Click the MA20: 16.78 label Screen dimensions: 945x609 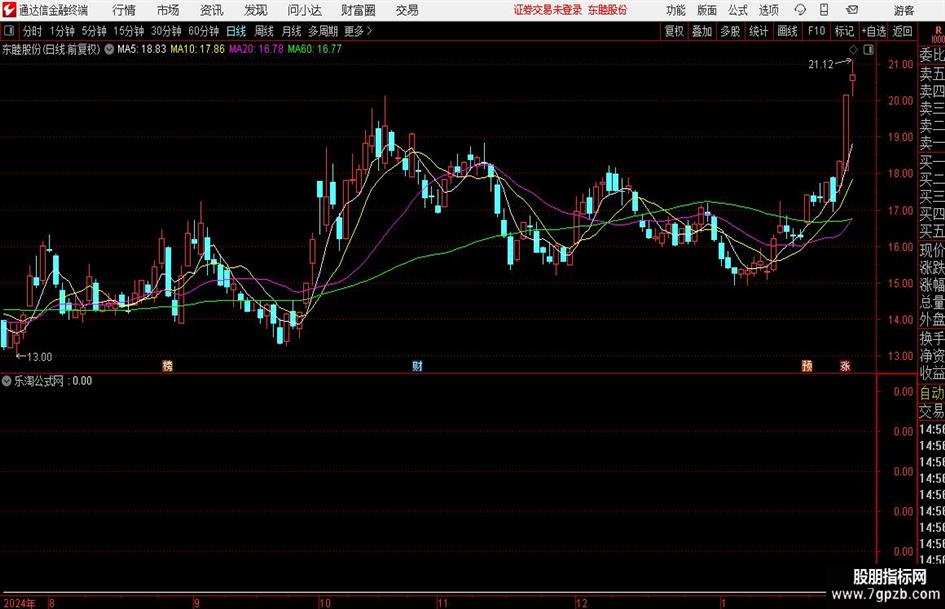256,49
